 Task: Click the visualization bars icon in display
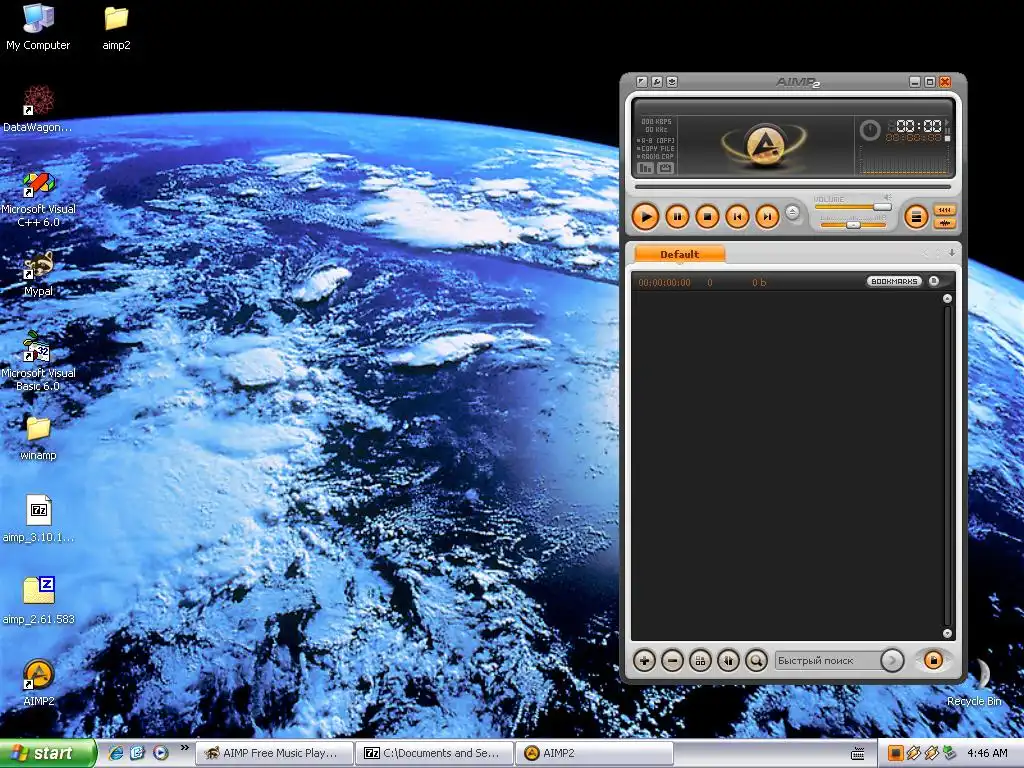(x=645, y=168)
